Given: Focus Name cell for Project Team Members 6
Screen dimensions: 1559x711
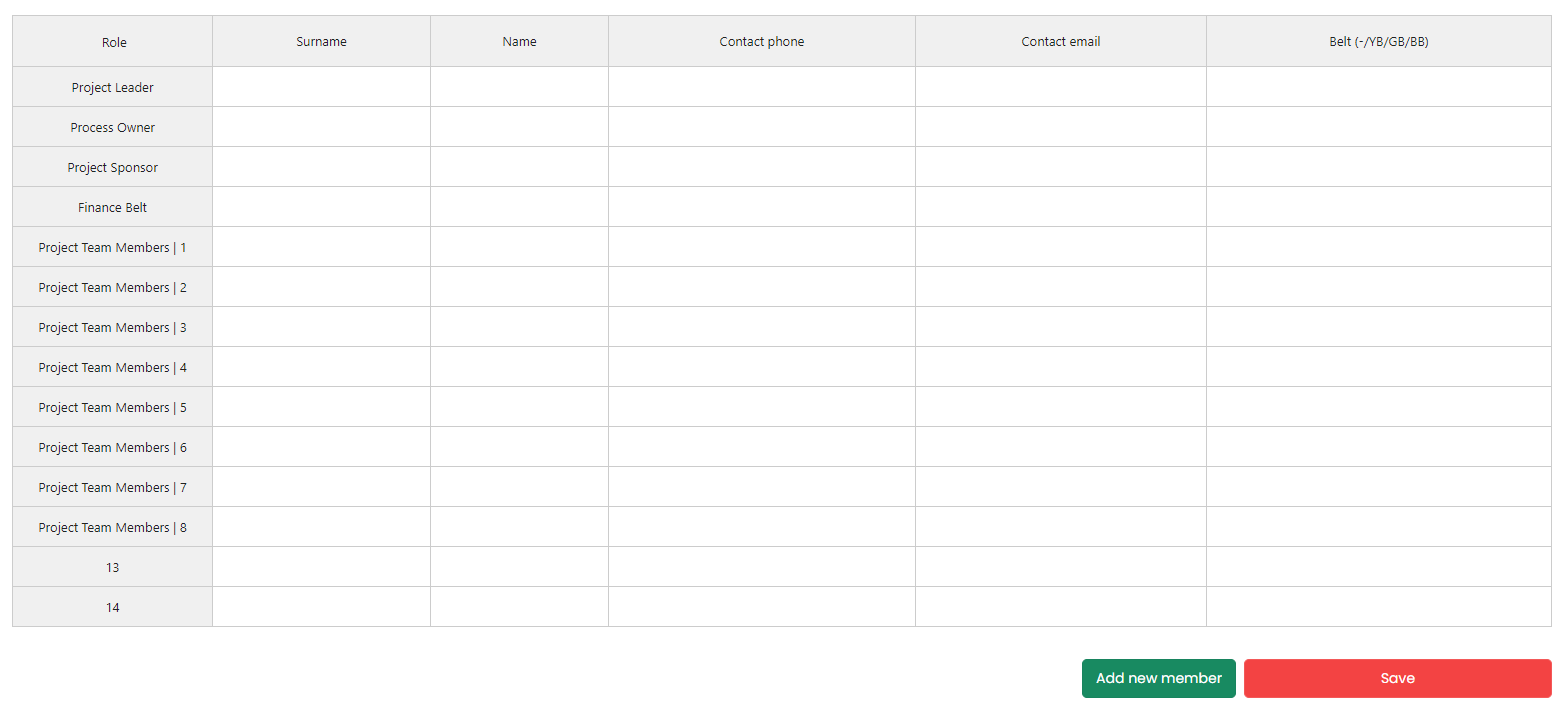Looking at the screenshot, I should (519, 447).
